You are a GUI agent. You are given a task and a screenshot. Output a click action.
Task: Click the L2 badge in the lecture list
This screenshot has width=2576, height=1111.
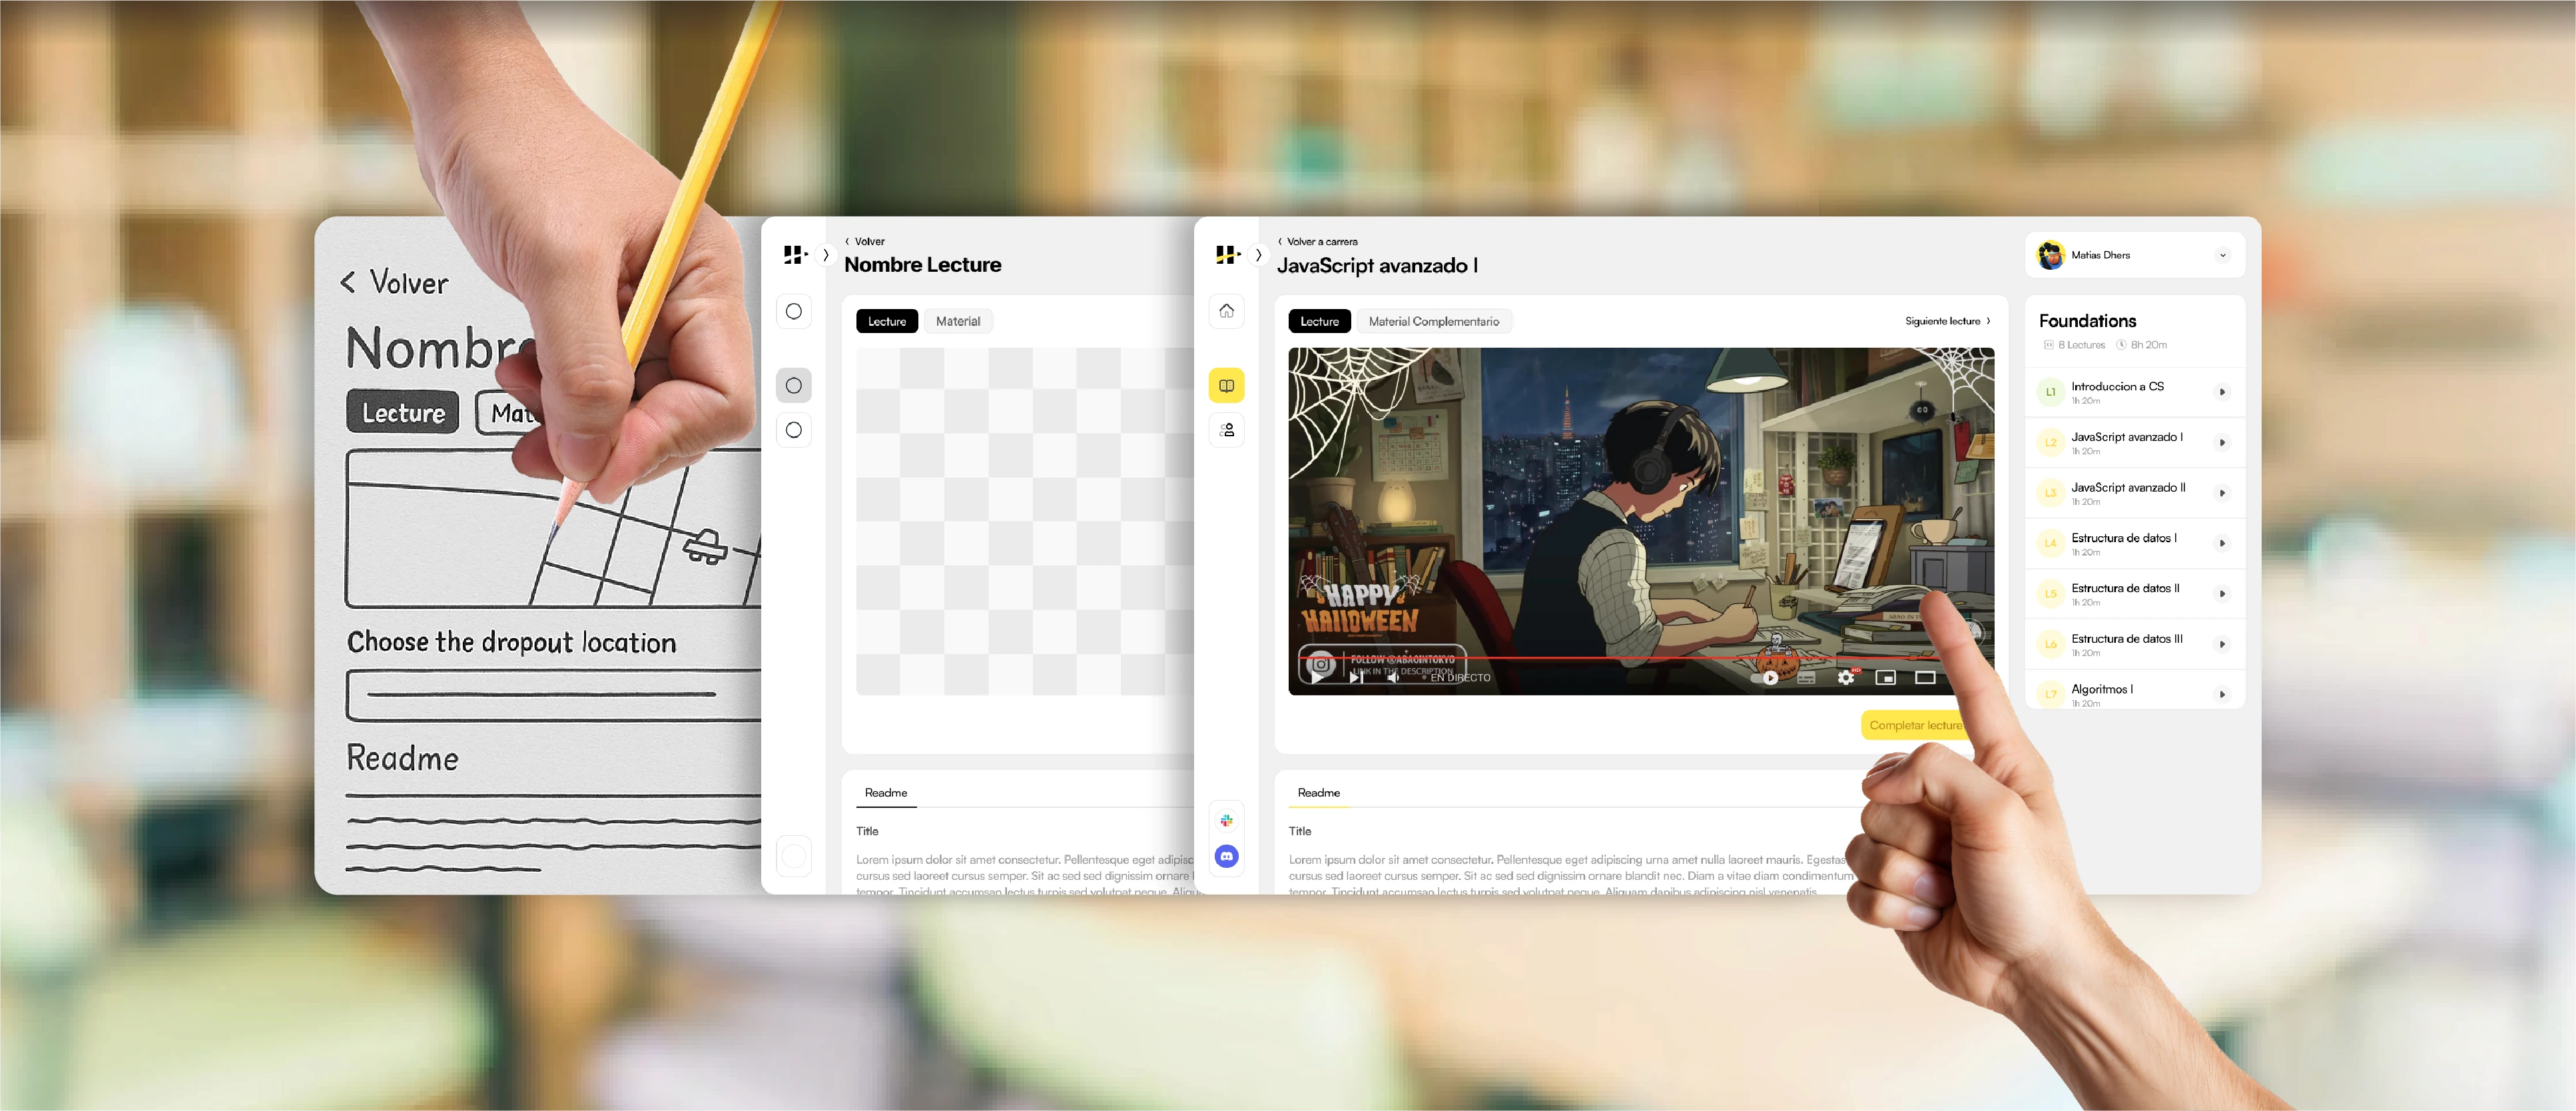[2050, 442]
